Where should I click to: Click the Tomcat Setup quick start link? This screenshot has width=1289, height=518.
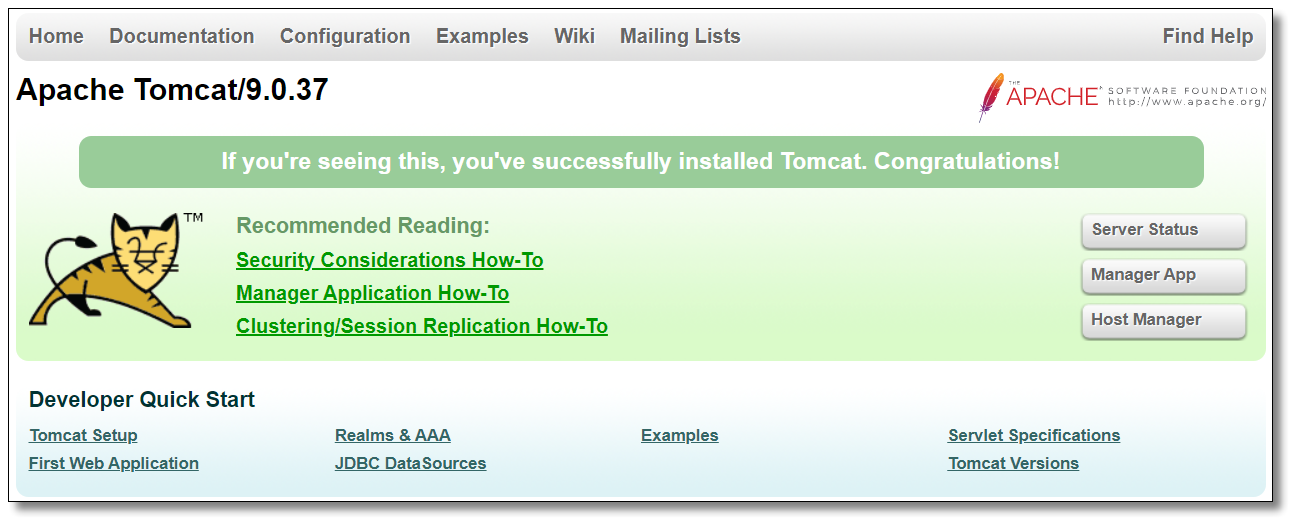pyautogui.click(x=83, y=435)
